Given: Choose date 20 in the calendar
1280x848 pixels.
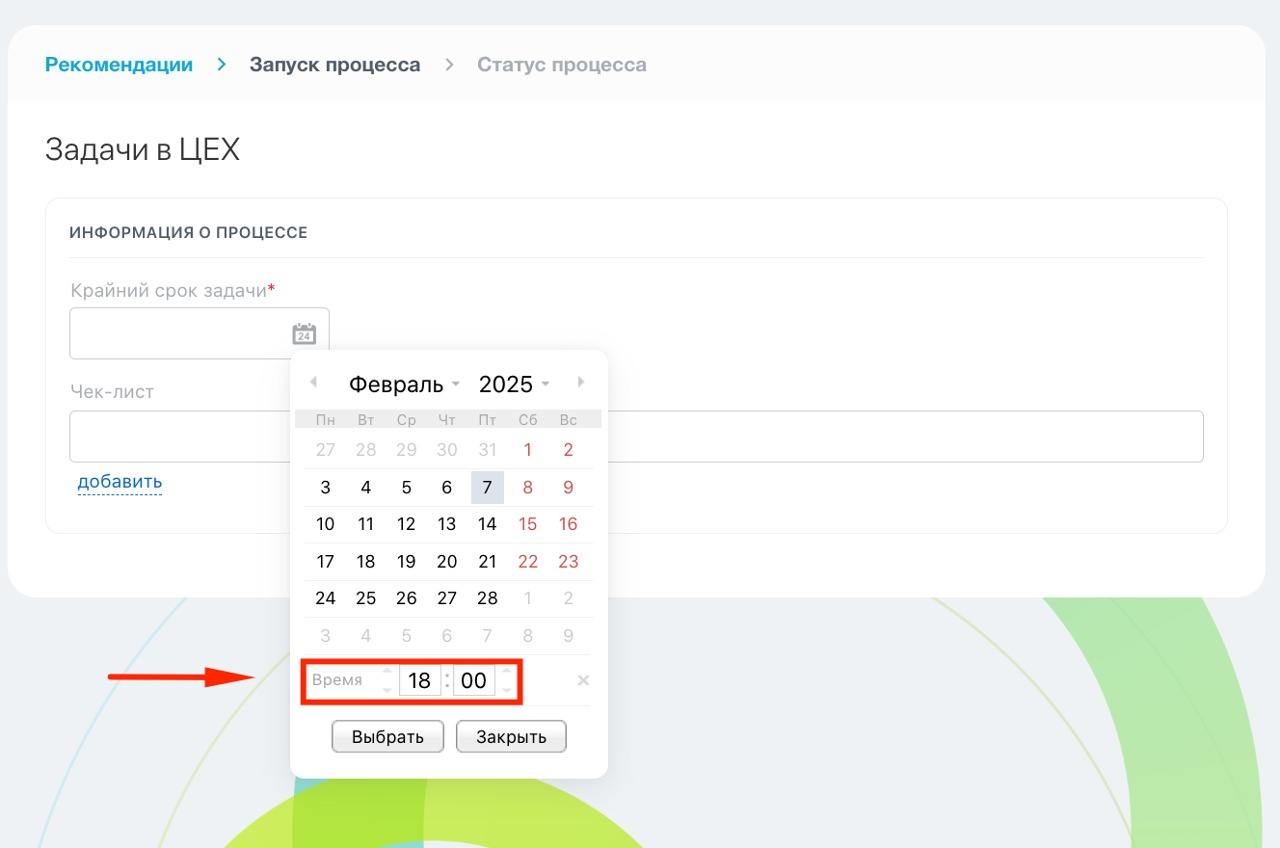Looking at the screenshot, I should pos(447,561).
